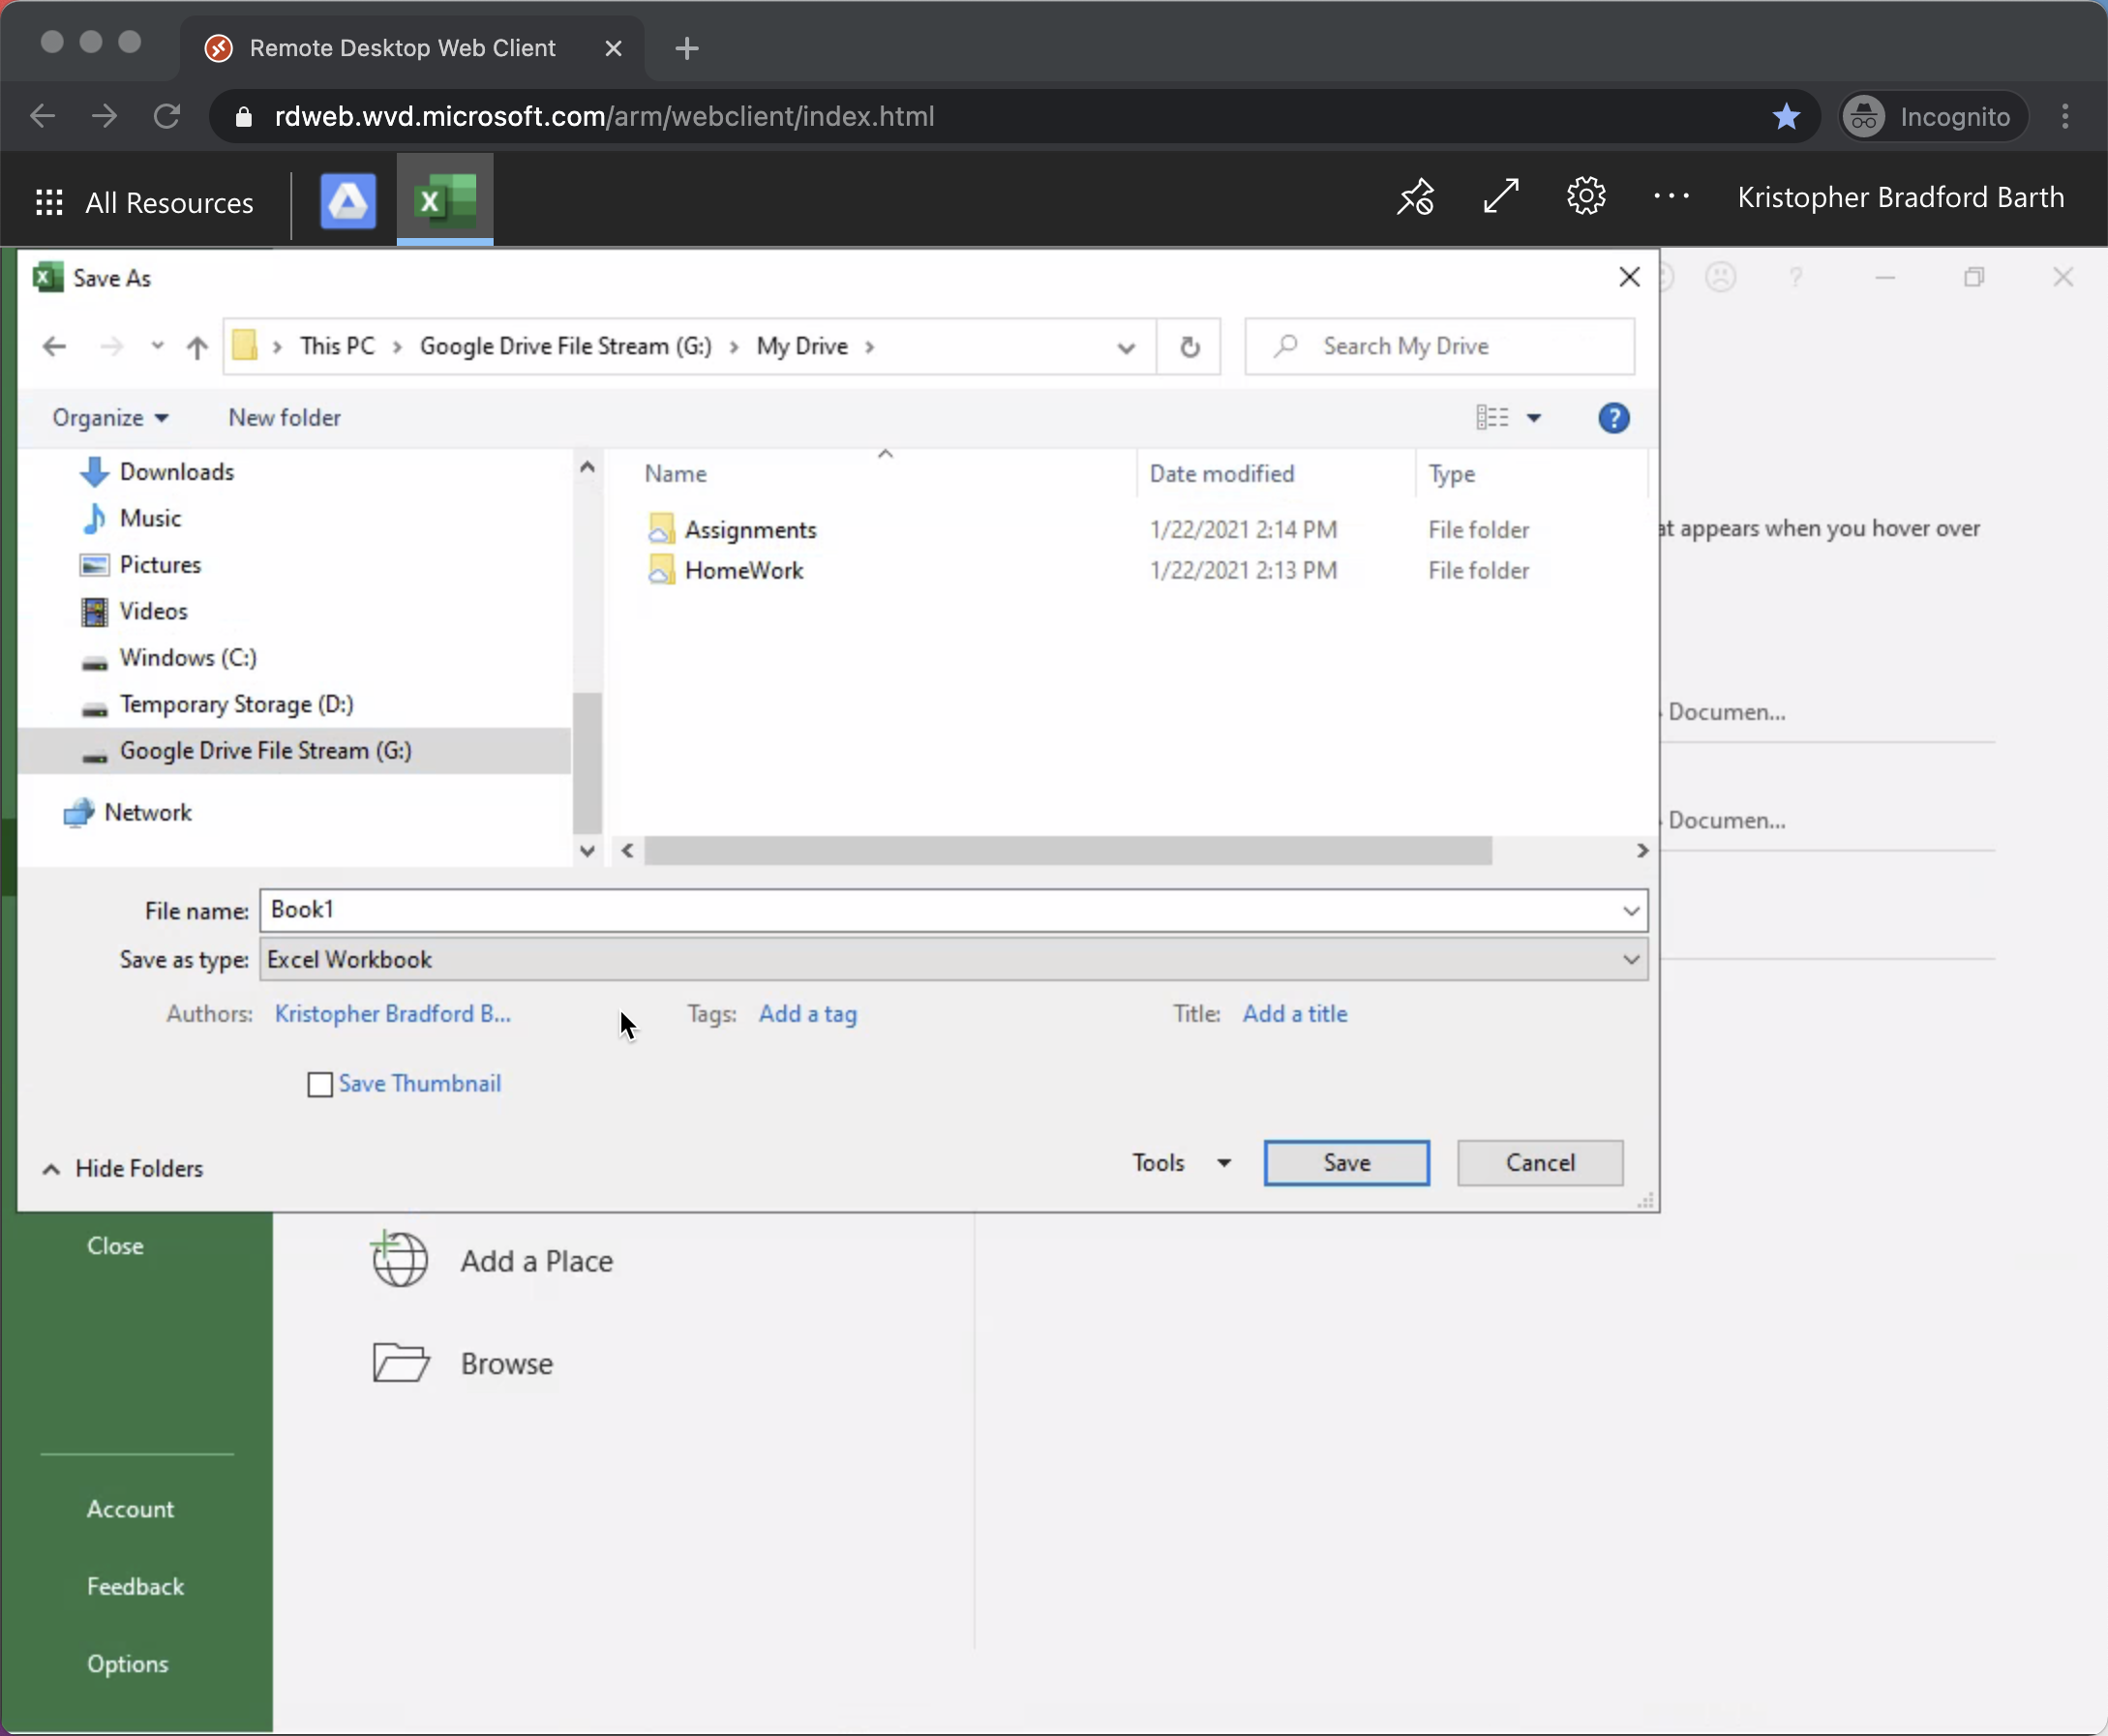Enable the Save Thumbnail checkbox
This screenshot has height=1736, width=2108.
(320, 1084)
